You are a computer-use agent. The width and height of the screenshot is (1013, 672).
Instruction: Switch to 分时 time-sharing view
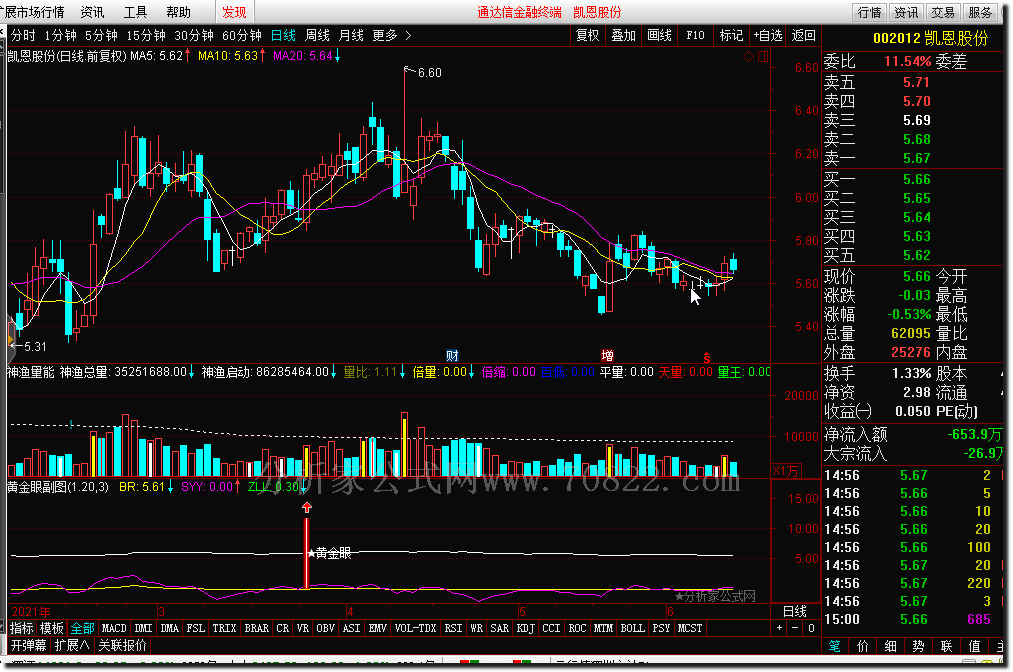tap(23, 36)
